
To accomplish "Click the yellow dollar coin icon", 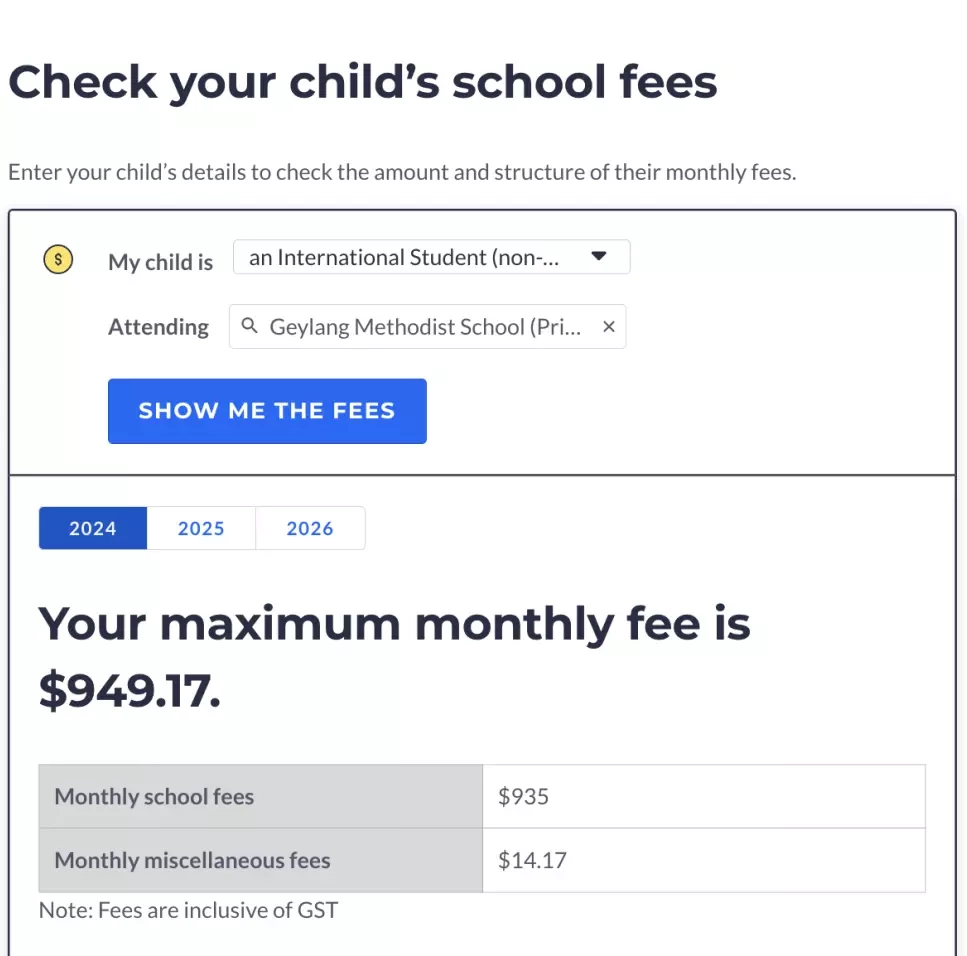I will (x=58, y=259).
